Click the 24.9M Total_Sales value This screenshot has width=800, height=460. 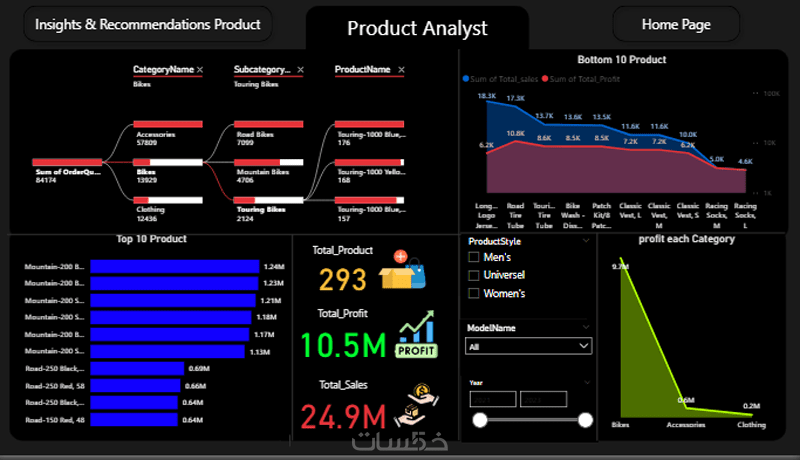[343, 417]
